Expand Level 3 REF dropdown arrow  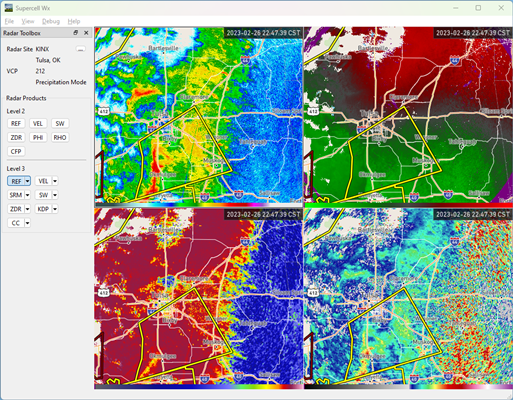28,181
